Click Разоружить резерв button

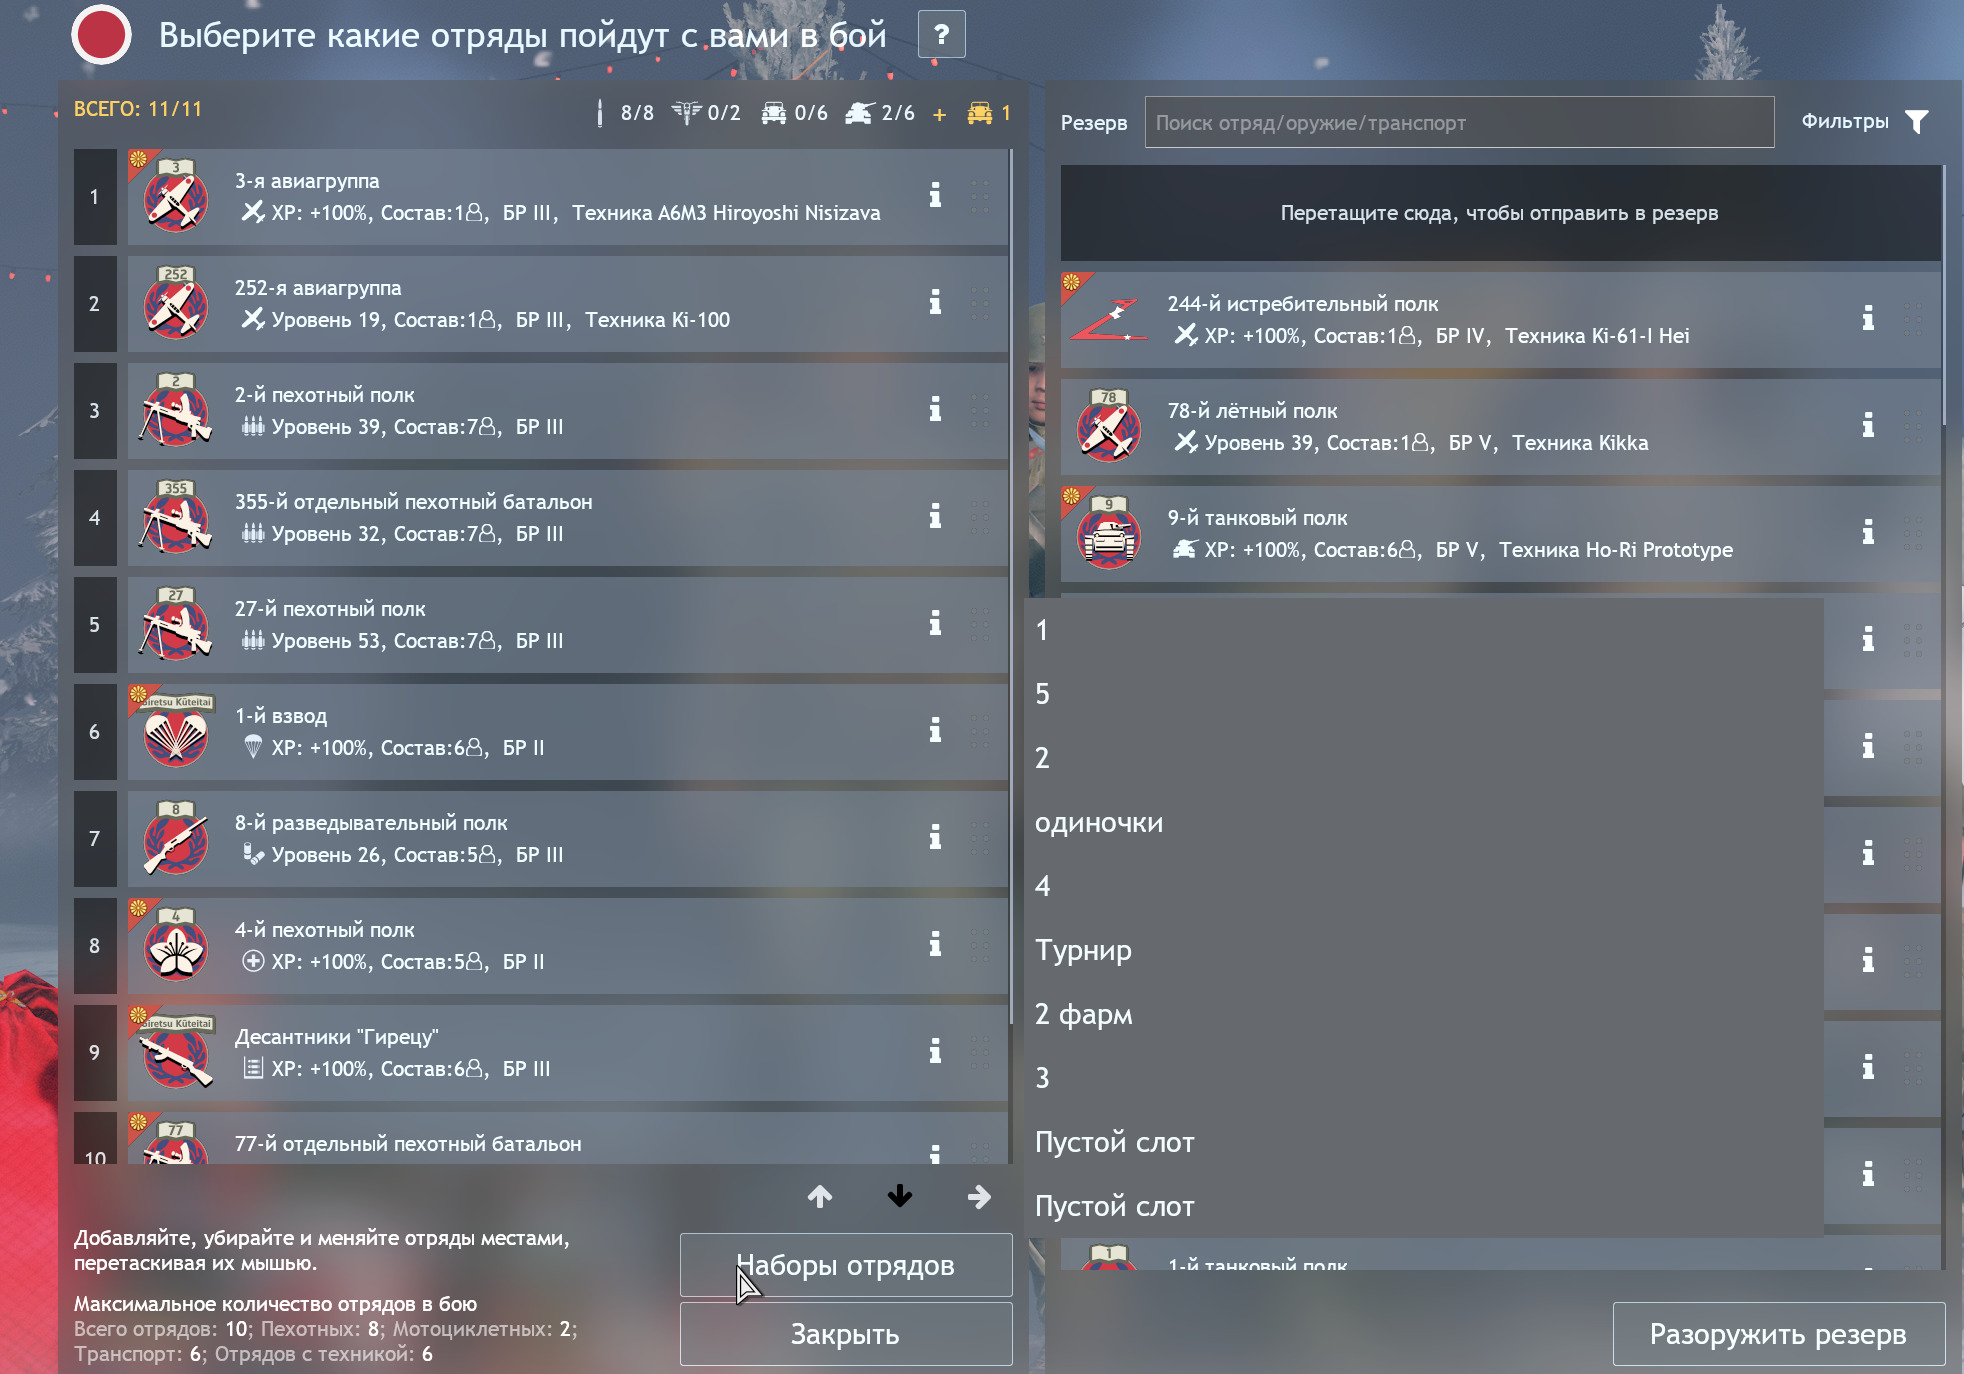pos(1778,1334)
